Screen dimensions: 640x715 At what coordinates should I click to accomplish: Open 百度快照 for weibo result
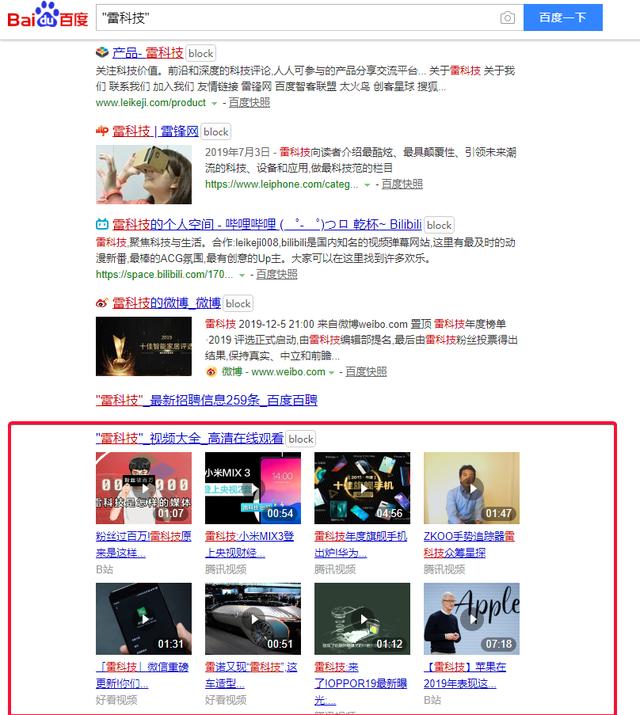point(366,372)
